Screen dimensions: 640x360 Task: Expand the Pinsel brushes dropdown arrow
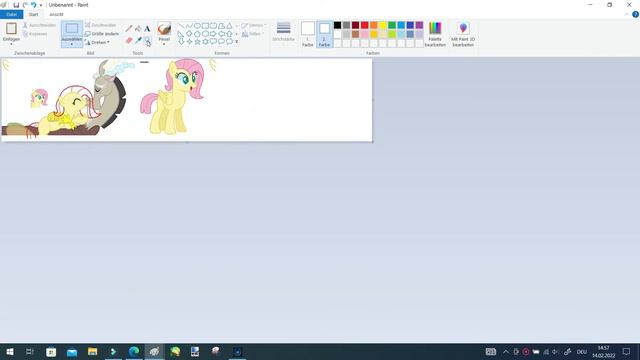(x=164, y=44)
